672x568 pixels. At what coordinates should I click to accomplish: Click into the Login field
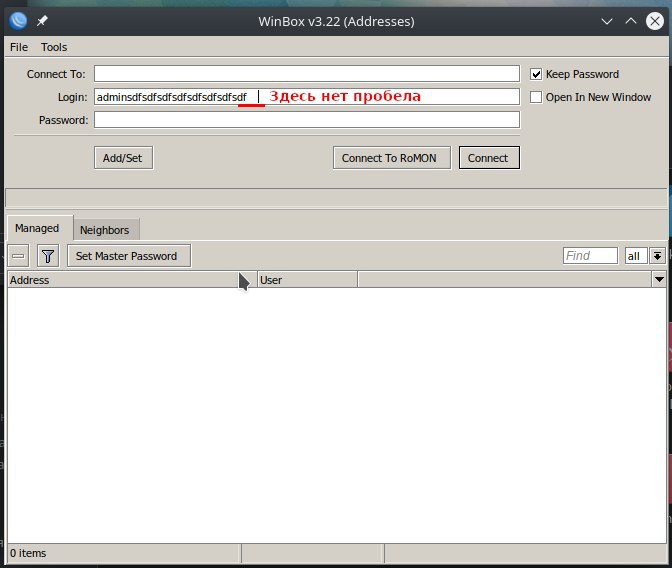(307, 97)
